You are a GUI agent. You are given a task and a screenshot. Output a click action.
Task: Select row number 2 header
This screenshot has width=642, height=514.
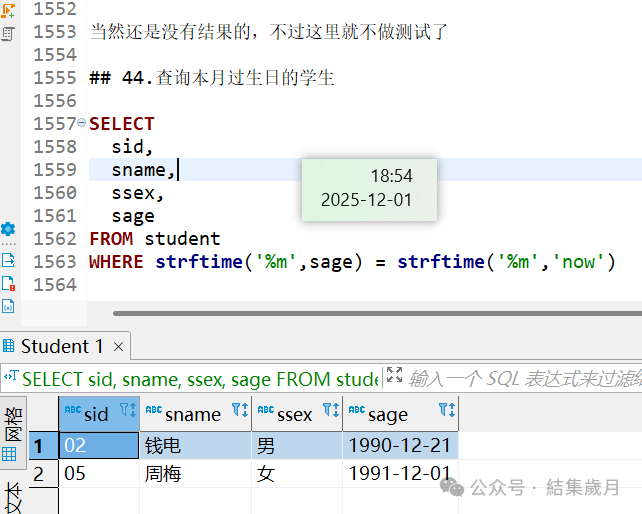click(43, 474)
